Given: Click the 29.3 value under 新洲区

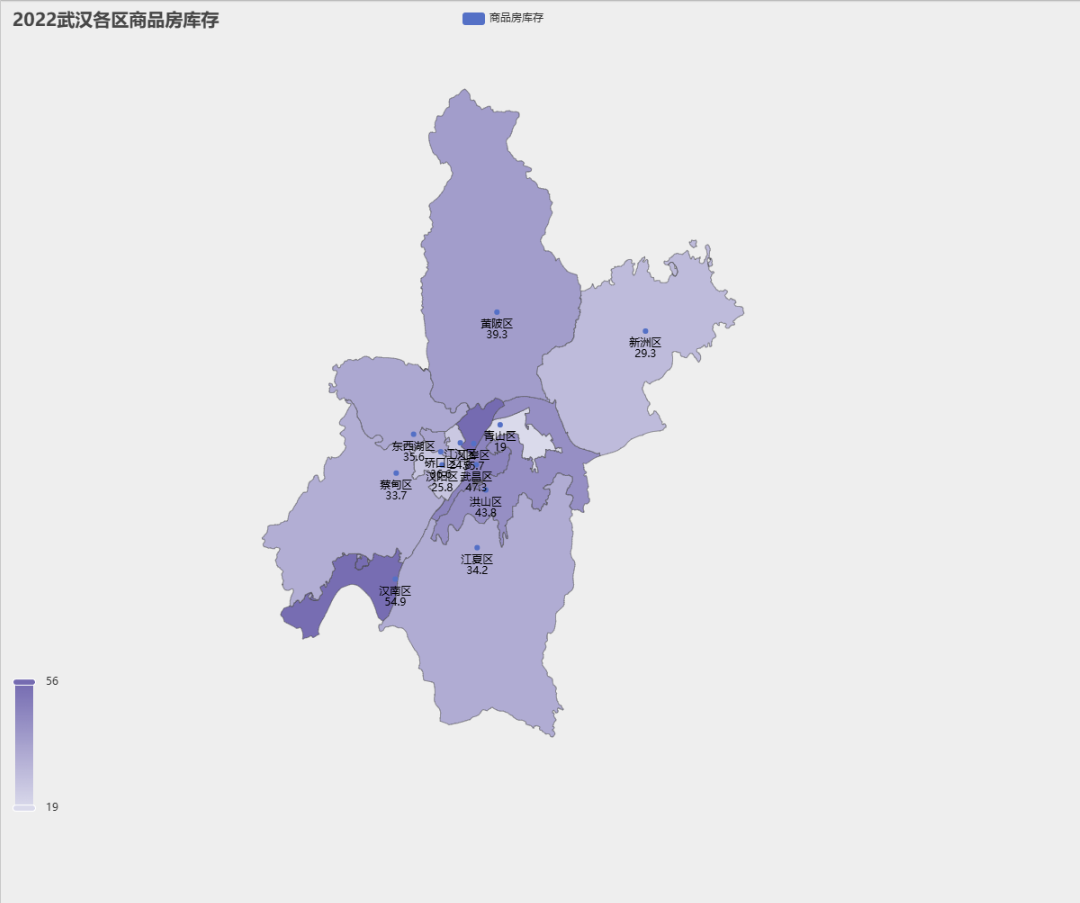Looking at the screenshot, I should (x=645, y=353).
